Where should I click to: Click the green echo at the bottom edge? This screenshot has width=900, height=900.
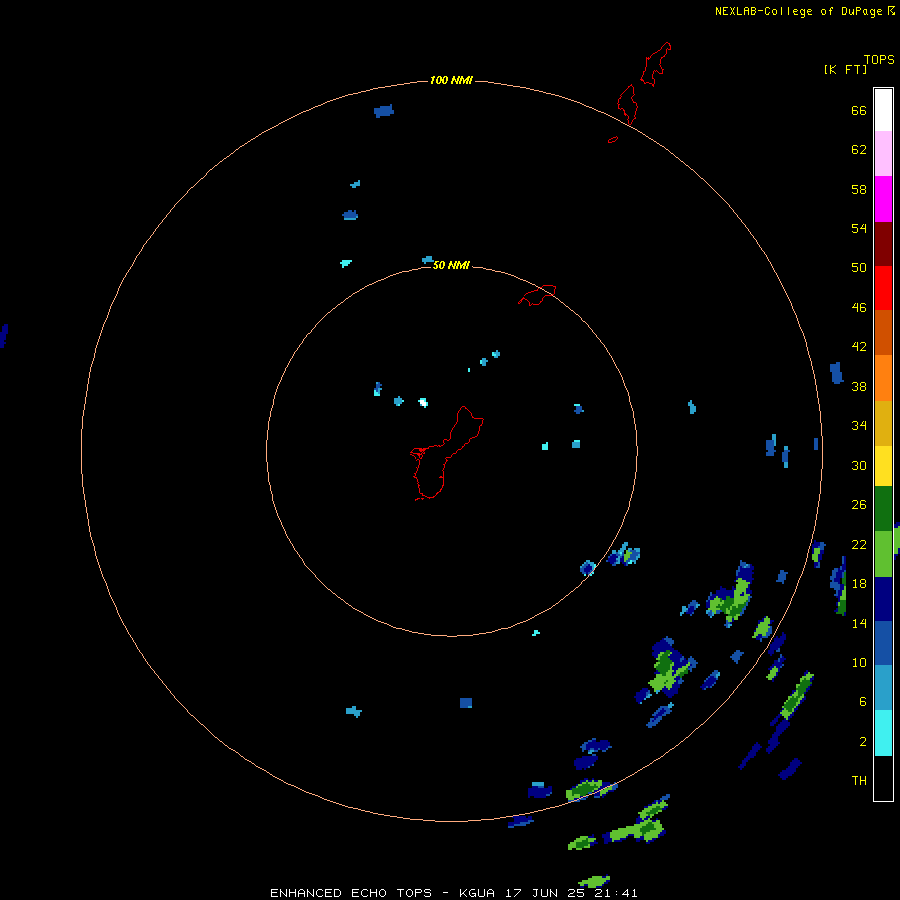tap(594, 881)
